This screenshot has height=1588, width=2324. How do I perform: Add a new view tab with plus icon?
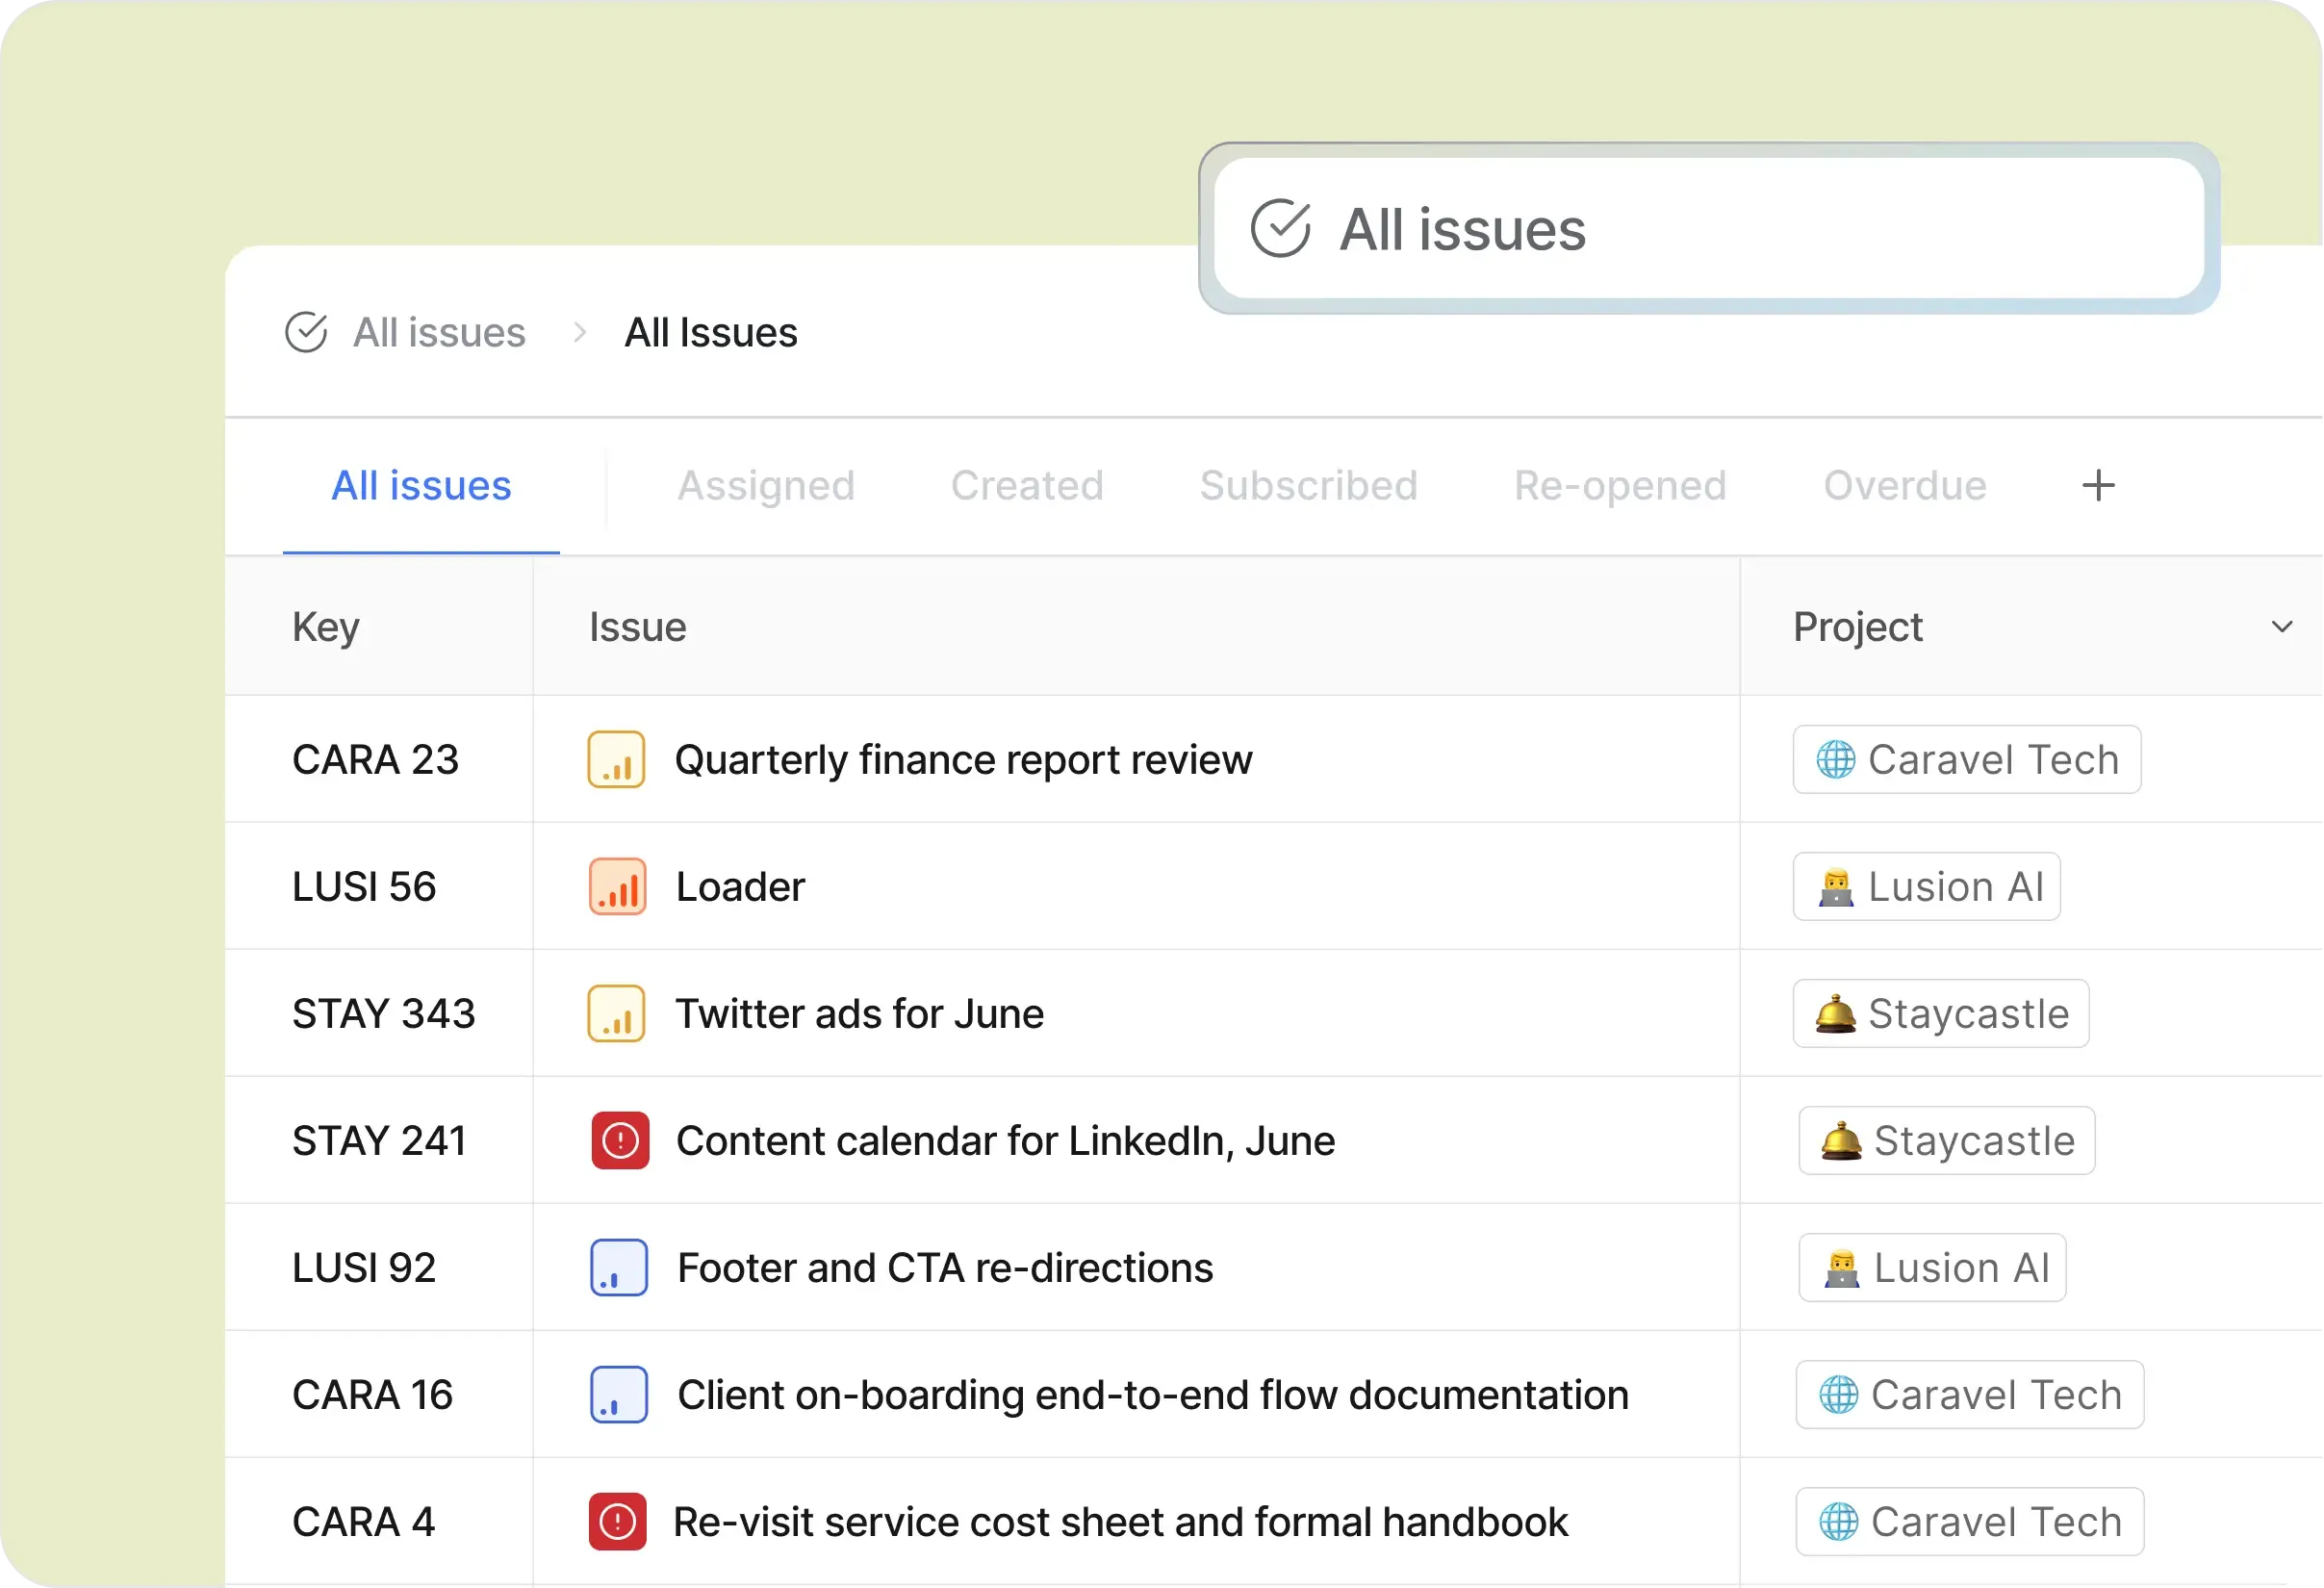coord(2098,486)
